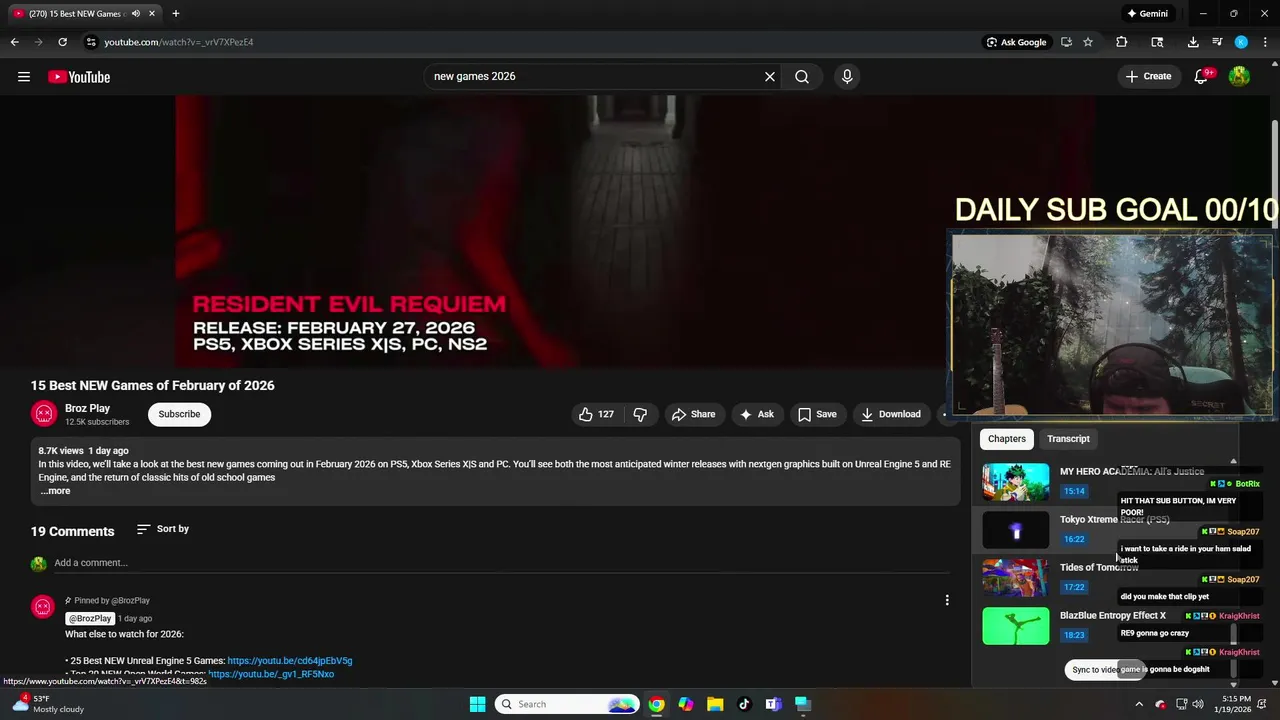Click the Add a comment field
This screenshot has height=720, width=1280.
click(x=500, y=563)
